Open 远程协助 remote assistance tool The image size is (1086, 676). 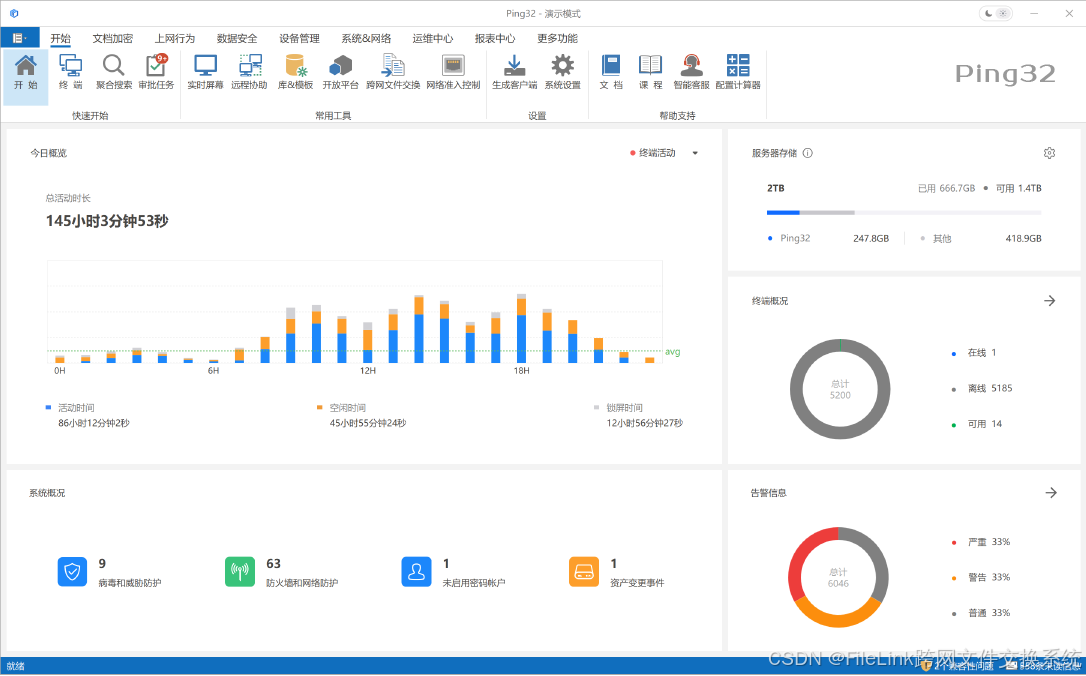(249, 72)
